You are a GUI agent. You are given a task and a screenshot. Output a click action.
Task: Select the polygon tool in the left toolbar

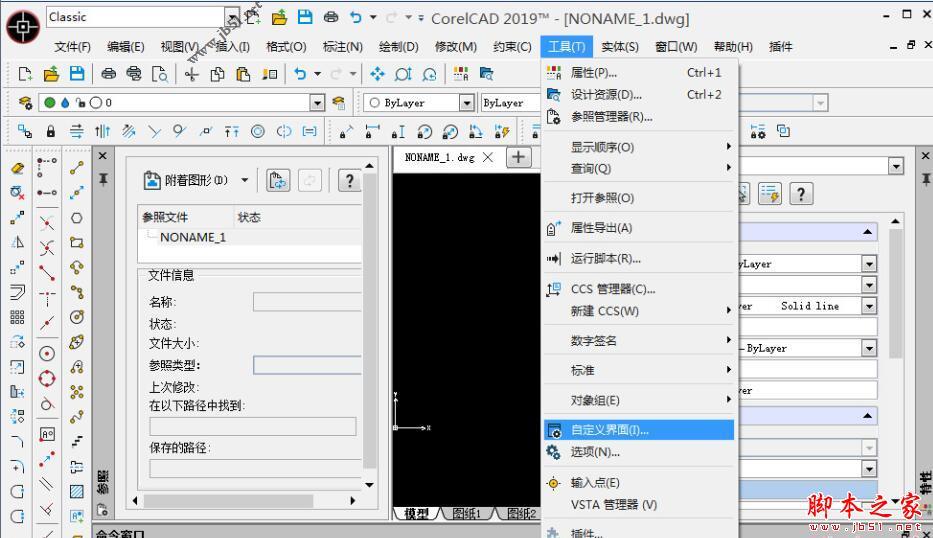pyautogui.click(x=76, y=218)
